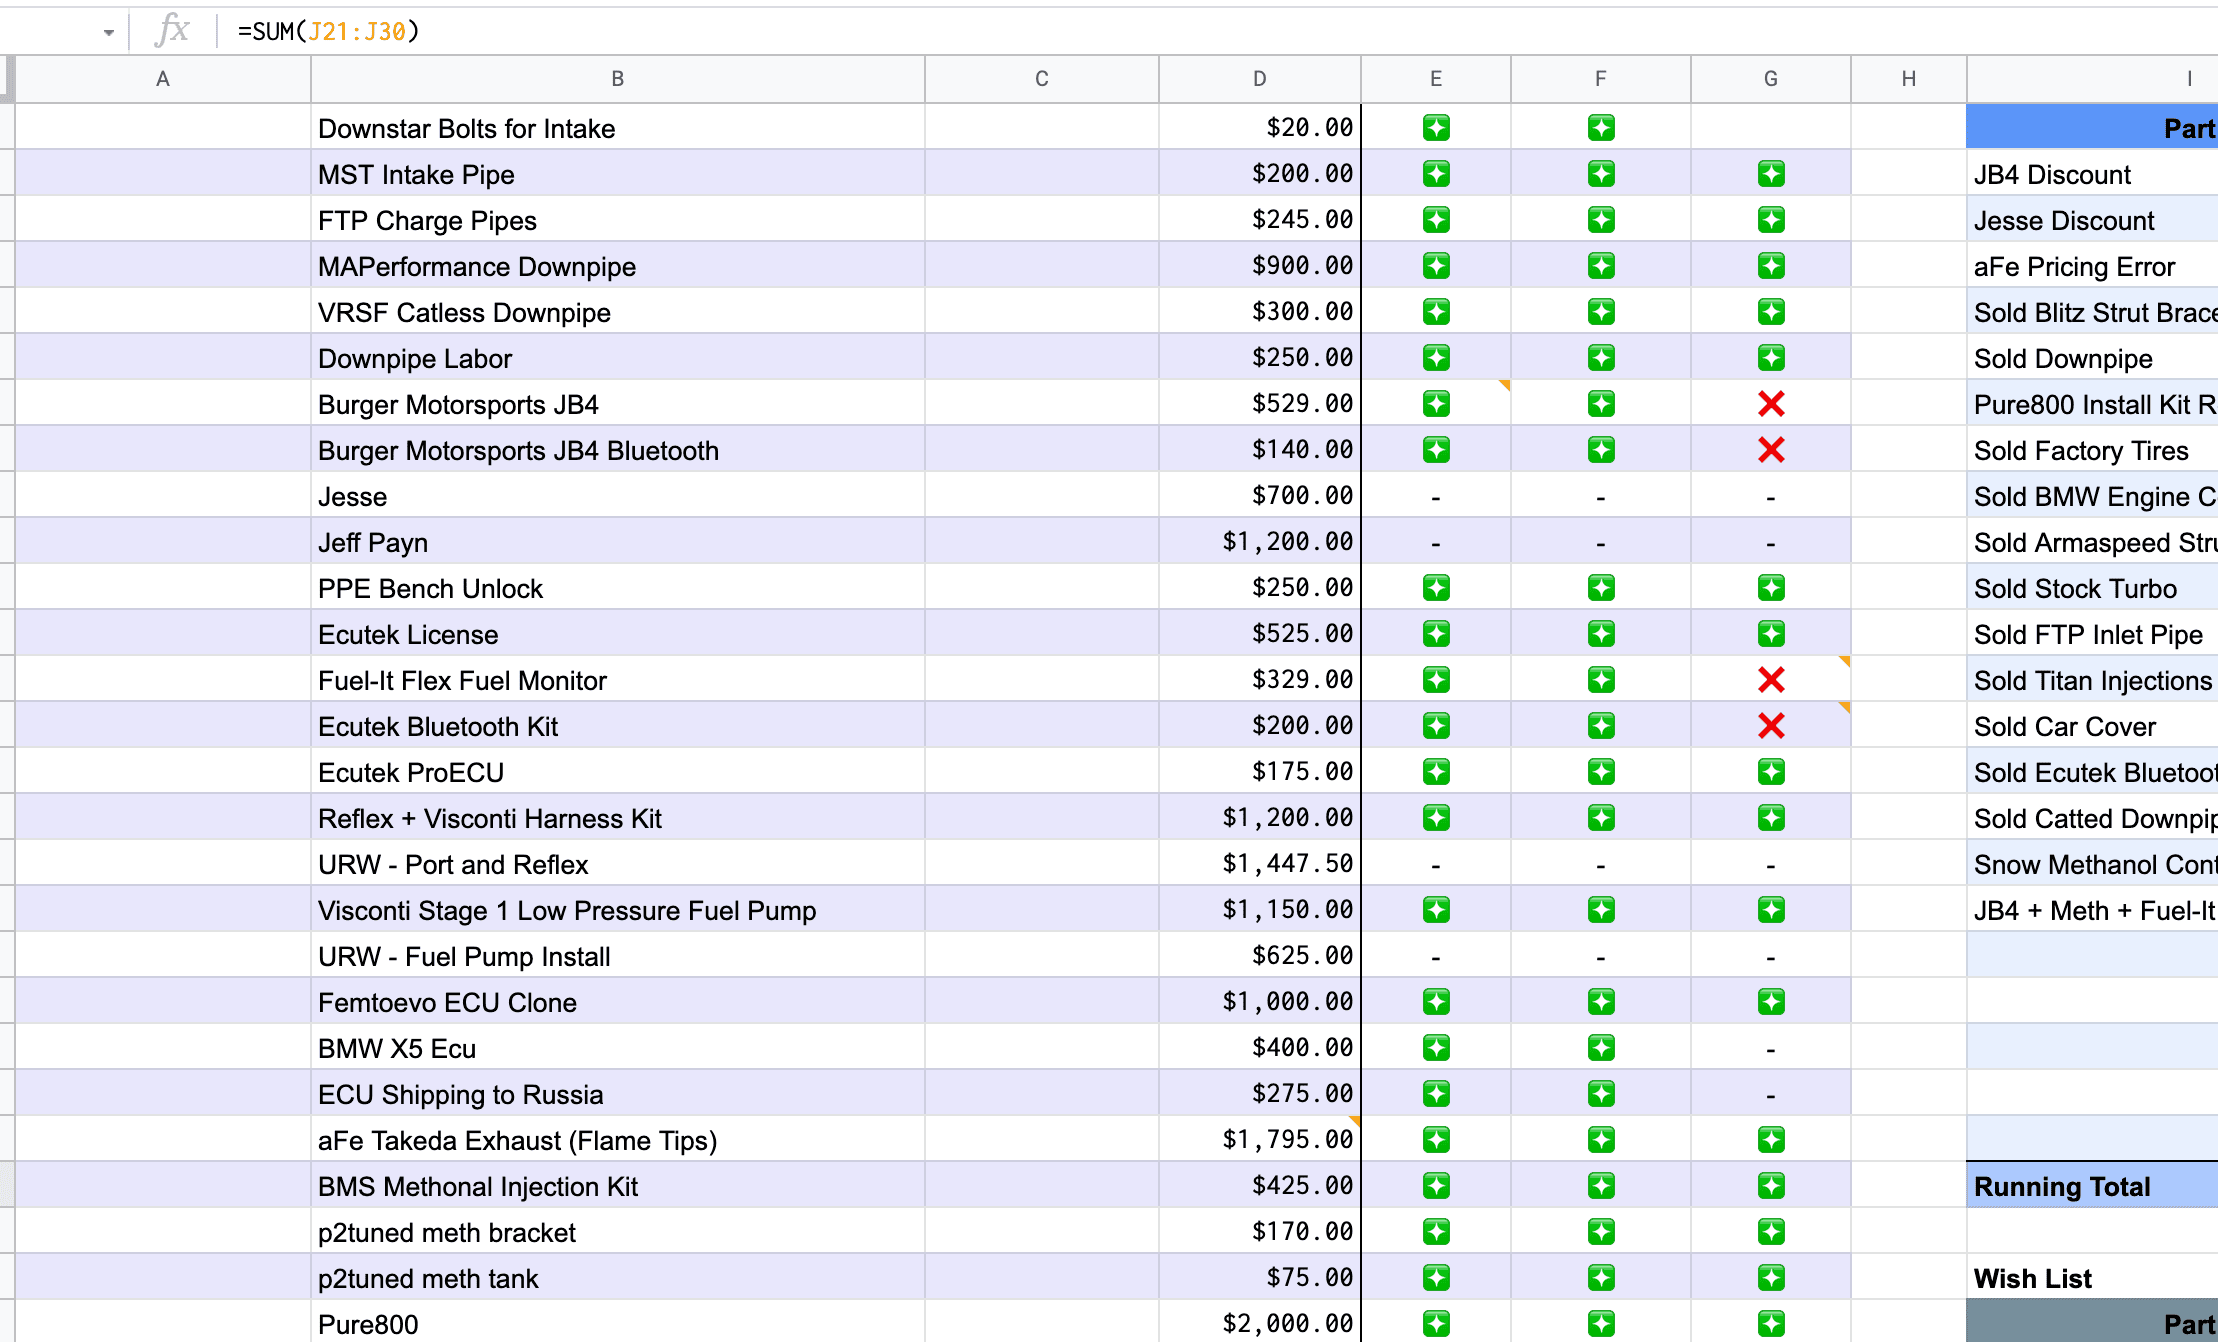Click column F green check for Reflex + Visconti Harness
The height and width of the screenshot is (1342, 2218).
coord(1601,818)
